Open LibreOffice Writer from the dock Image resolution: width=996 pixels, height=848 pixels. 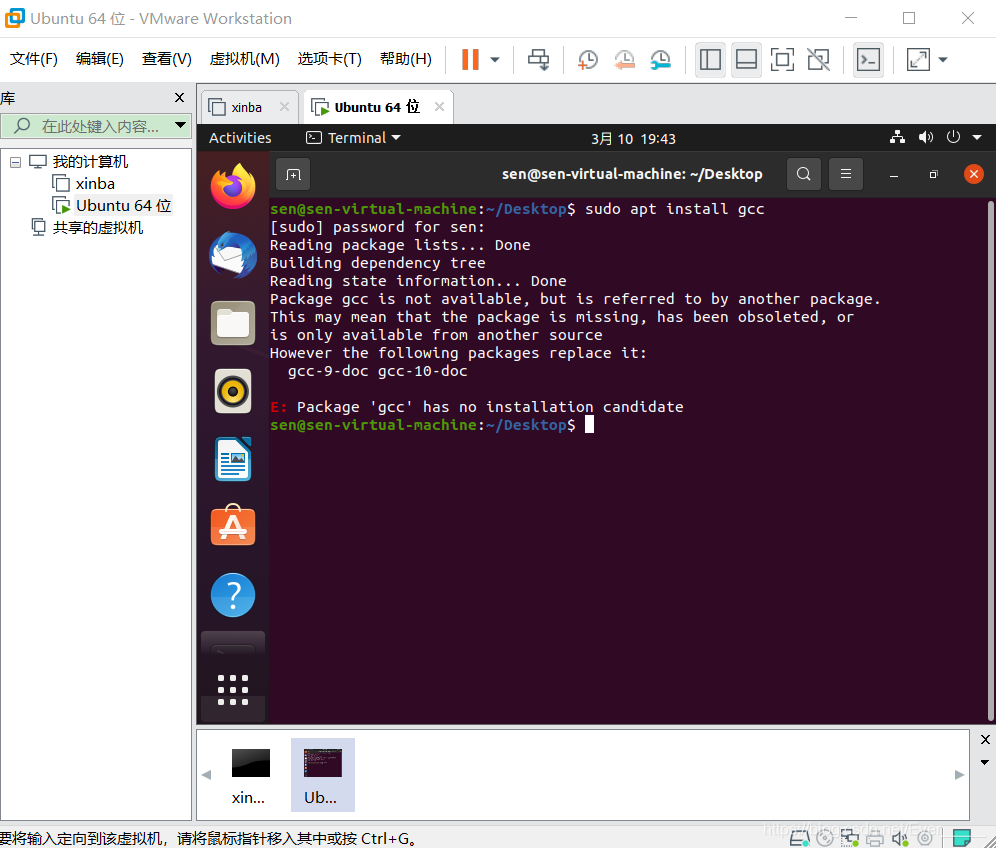pyautogui.click(x=233, y=459)
